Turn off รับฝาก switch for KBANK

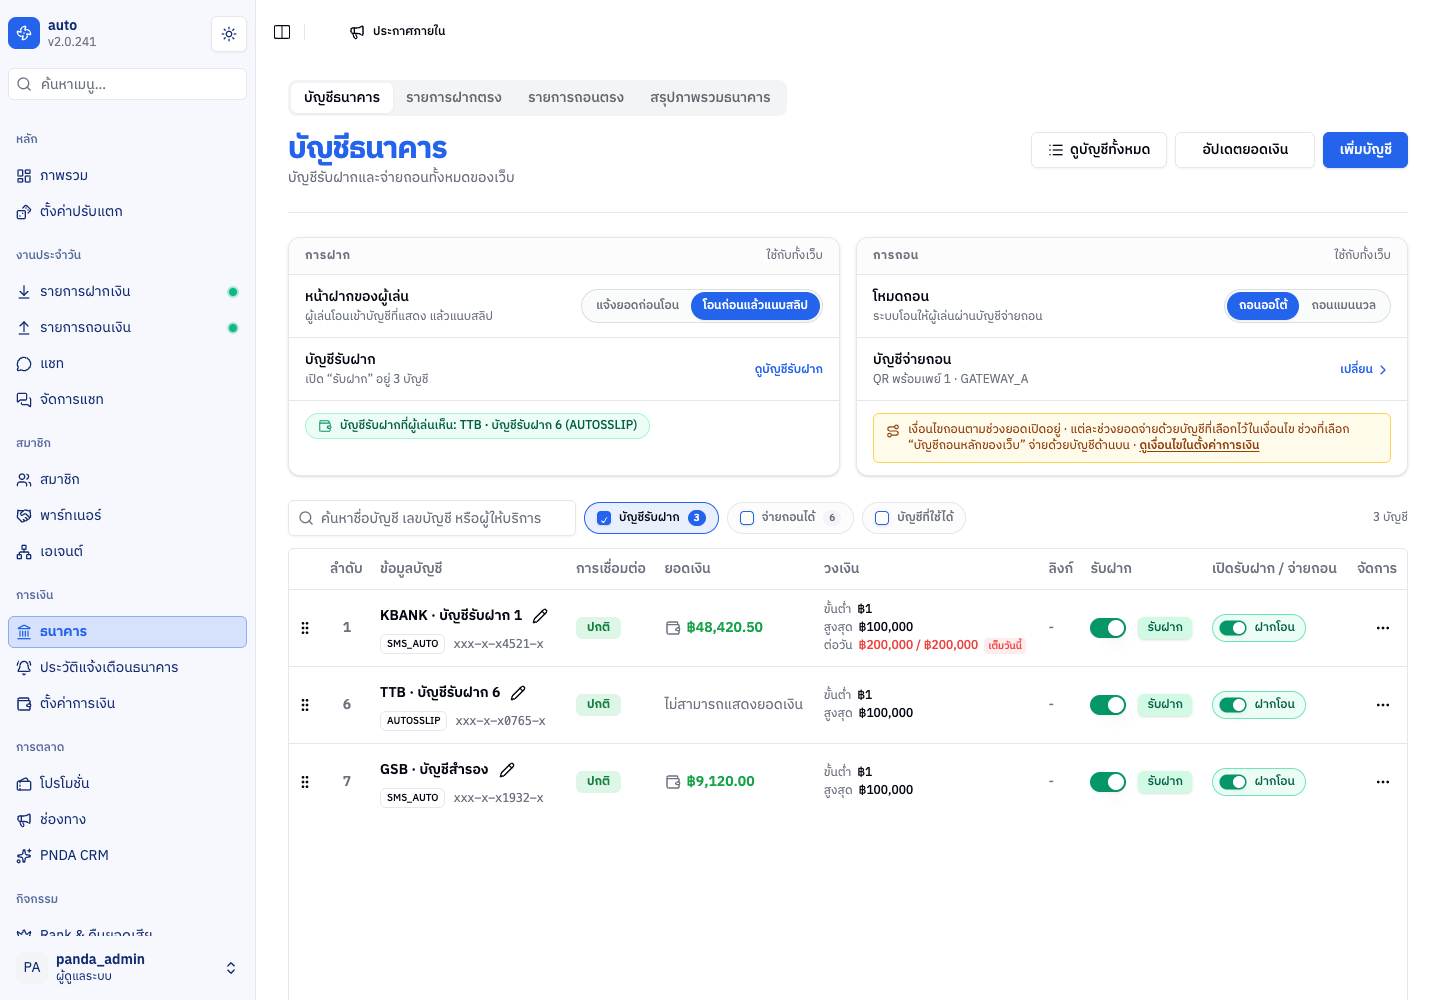1108,628
